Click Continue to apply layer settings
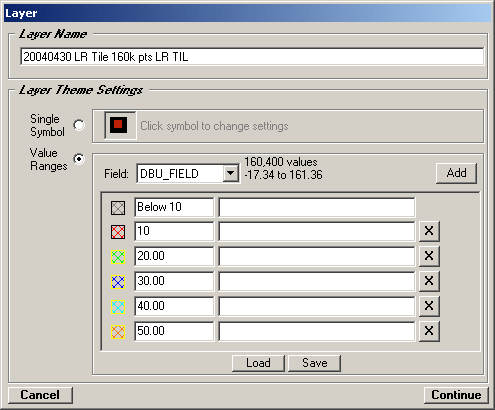This screenshot has width=495, height=410. (x=456, y=395)
